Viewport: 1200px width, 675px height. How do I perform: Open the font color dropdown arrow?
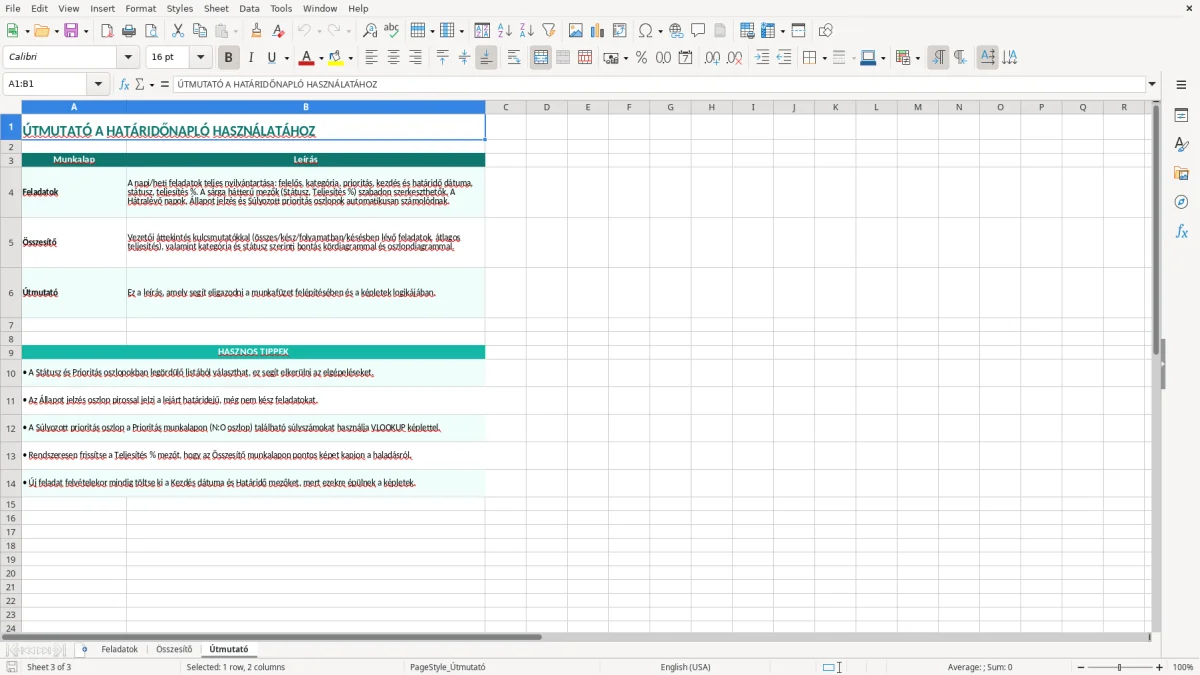coord(320,58)
